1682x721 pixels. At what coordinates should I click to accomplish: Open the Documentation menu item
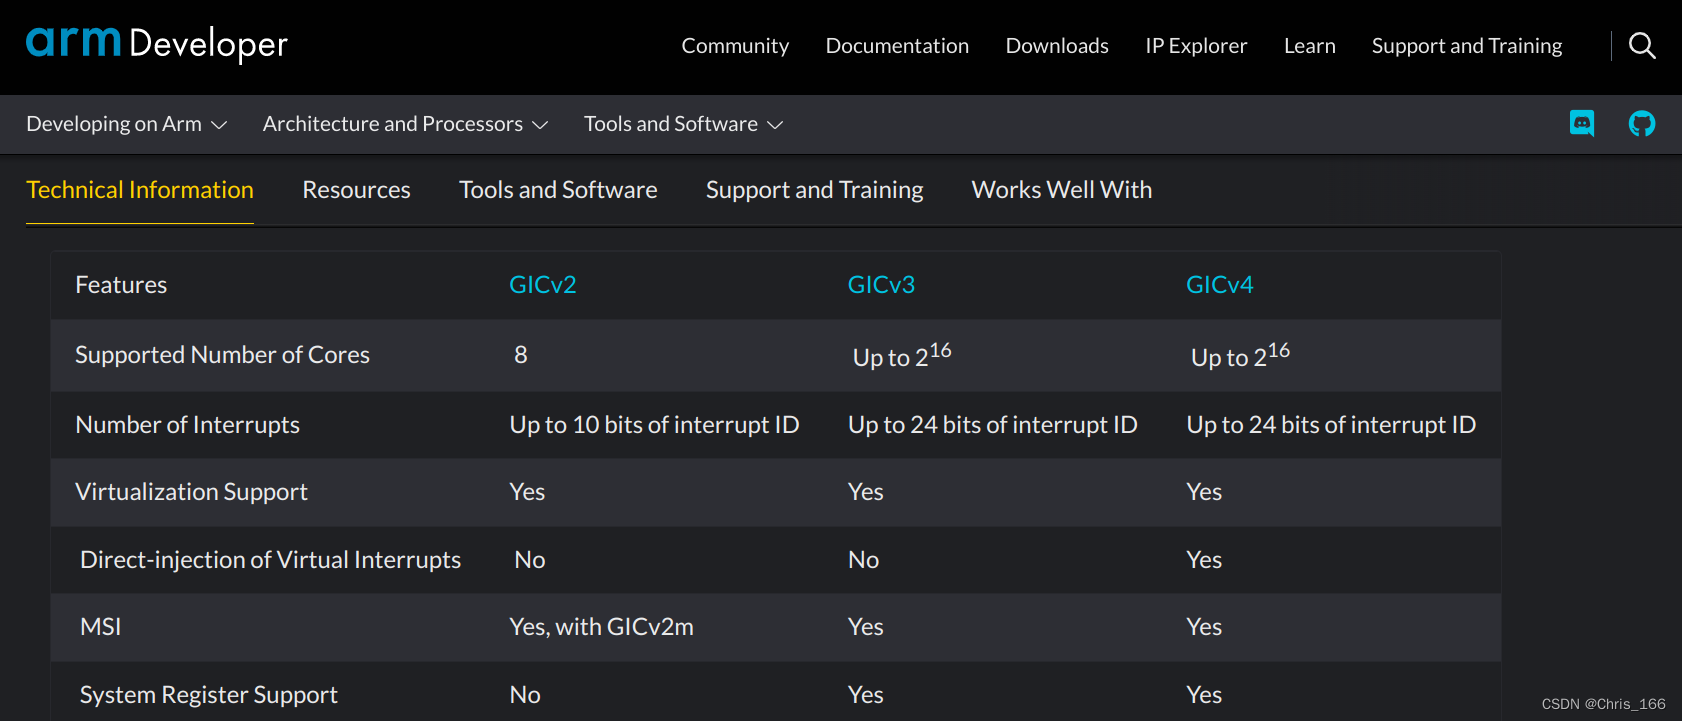click(897, 46)
